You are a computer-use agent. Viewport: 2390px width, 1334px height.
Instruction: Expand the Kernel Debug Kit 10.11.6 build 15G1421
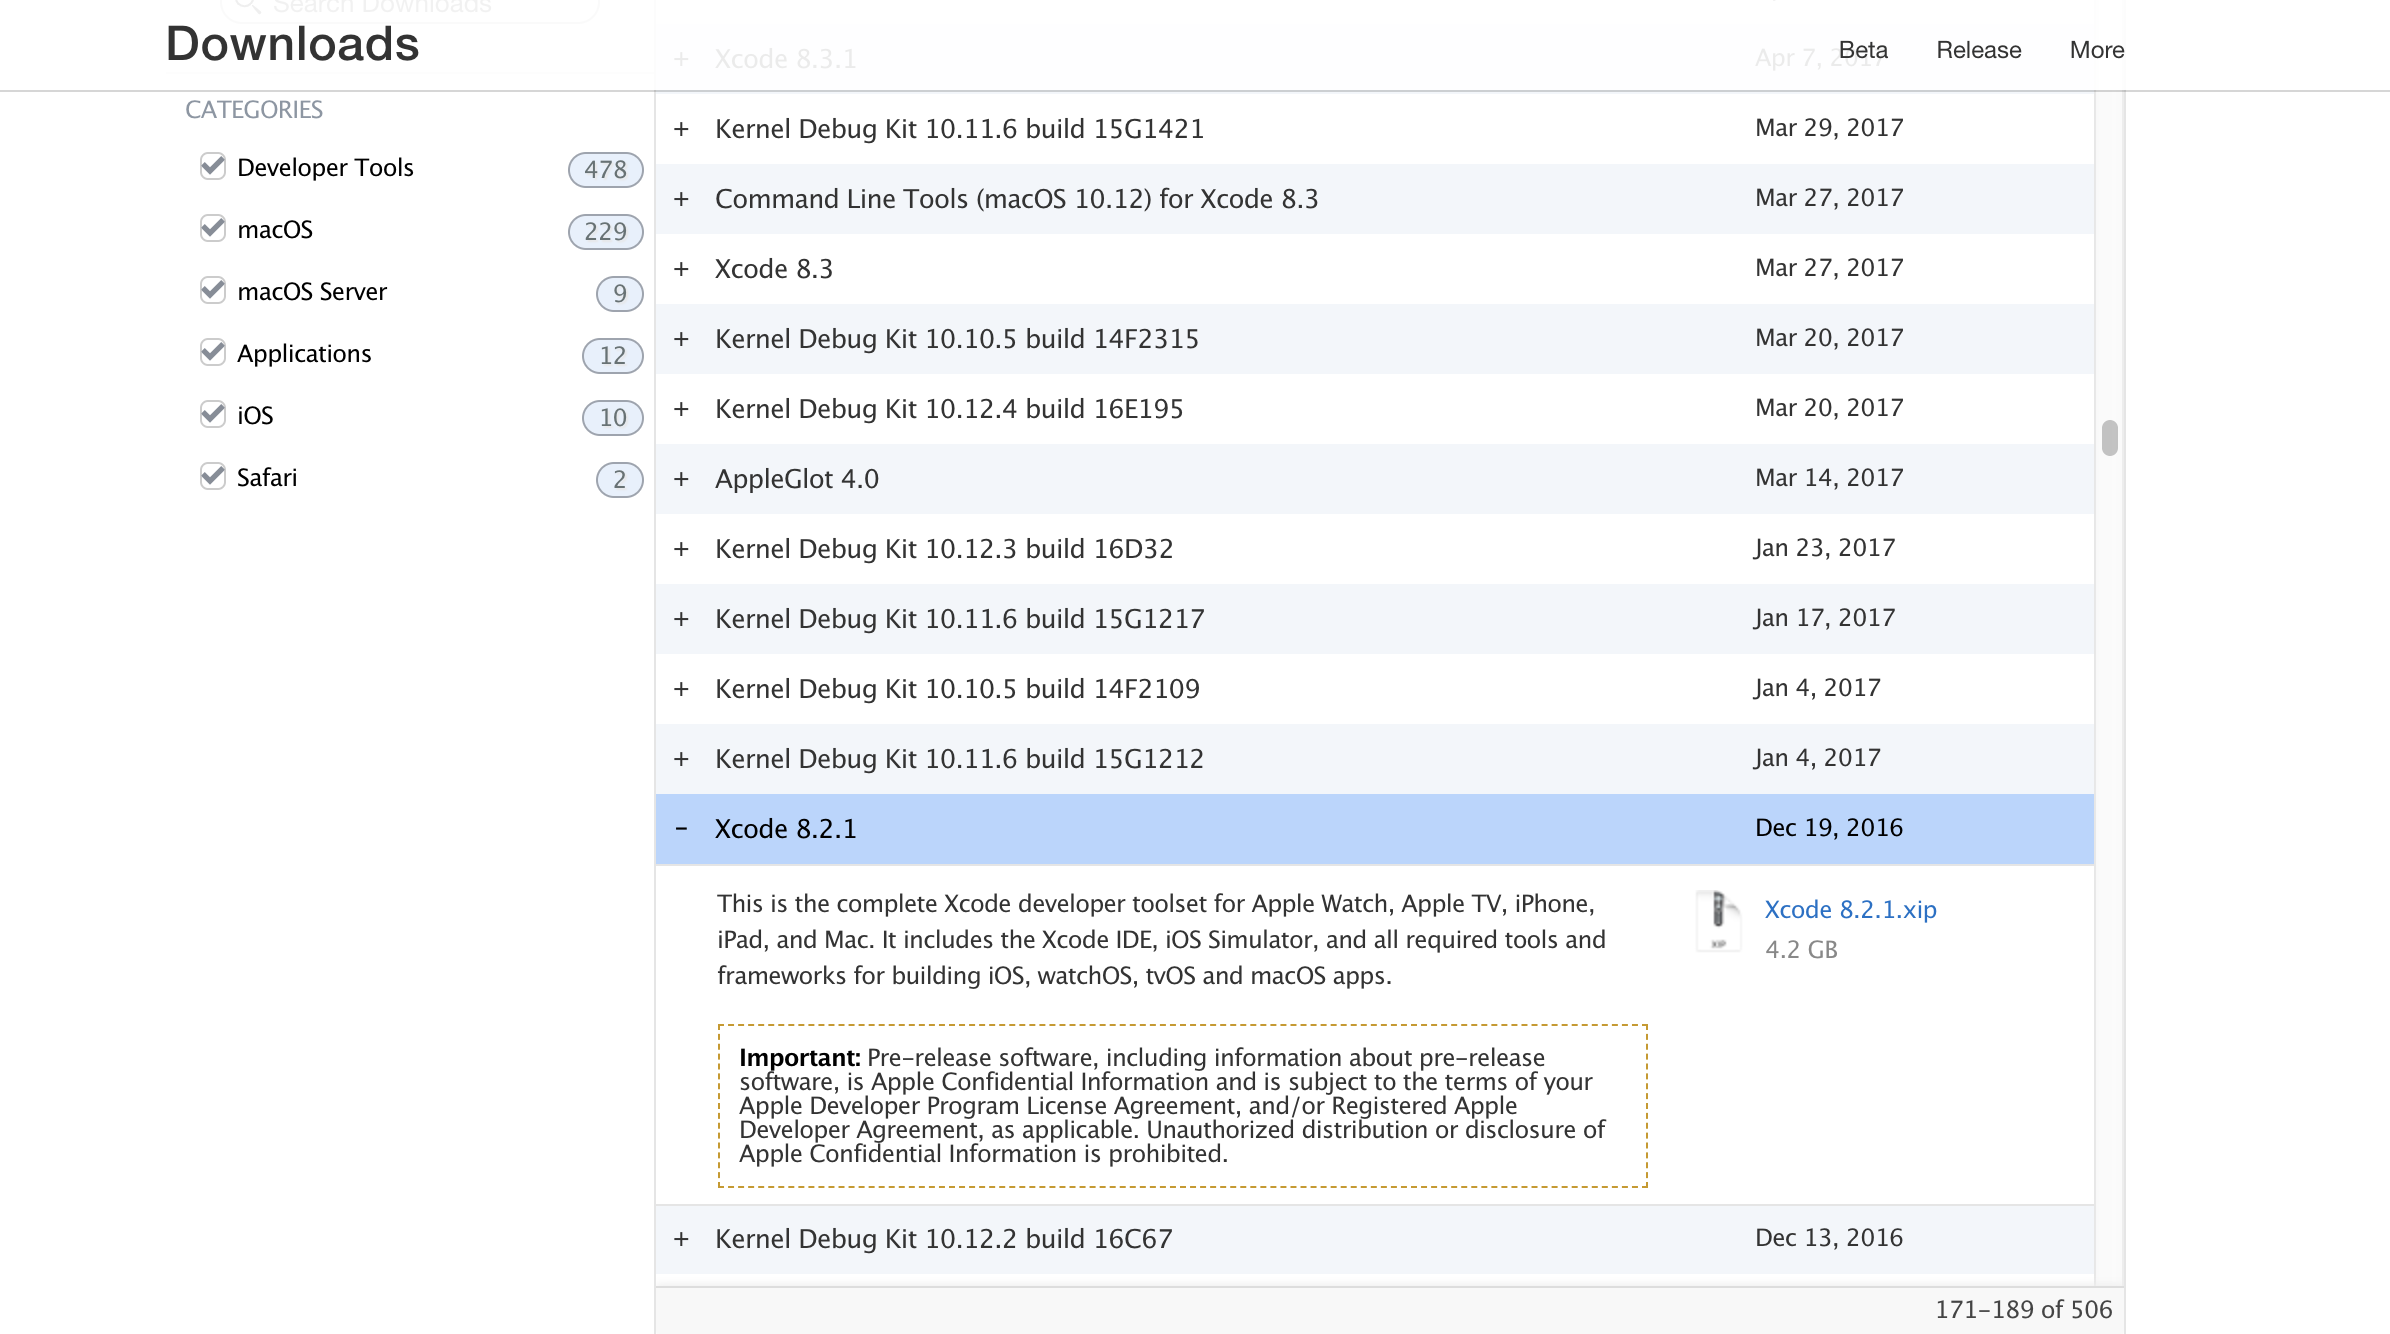(683, 128)
